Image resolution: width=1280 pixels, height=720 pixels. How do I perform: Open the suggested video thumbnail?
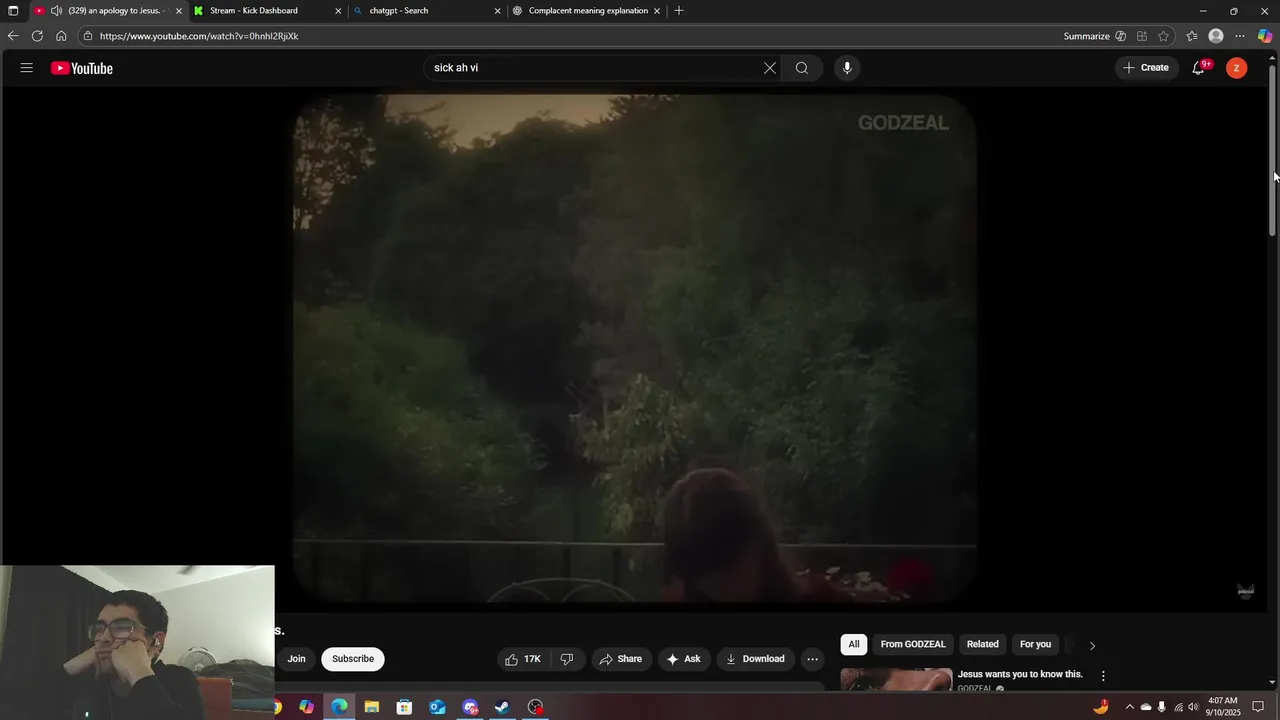[896, 679]
